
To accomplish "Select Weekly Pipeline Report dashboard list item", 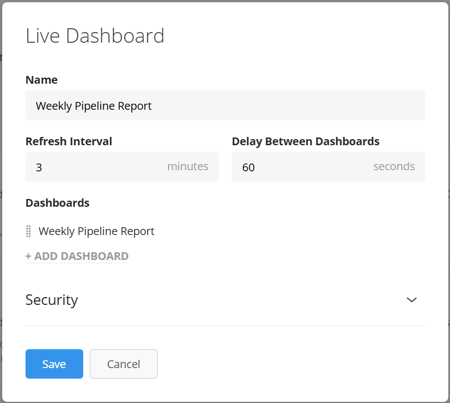I will (x=96, y=231).
